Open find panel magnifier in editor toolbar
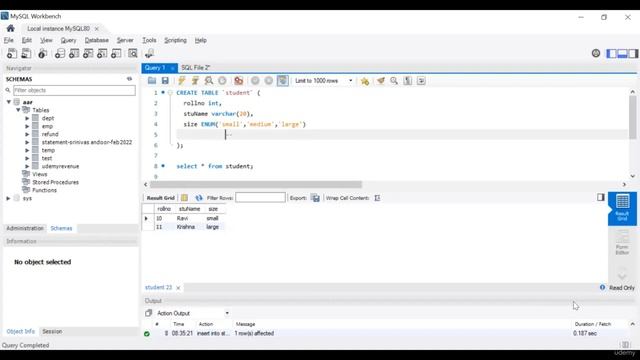Viewport: 640px width, 360px height. tap(394, 81)
